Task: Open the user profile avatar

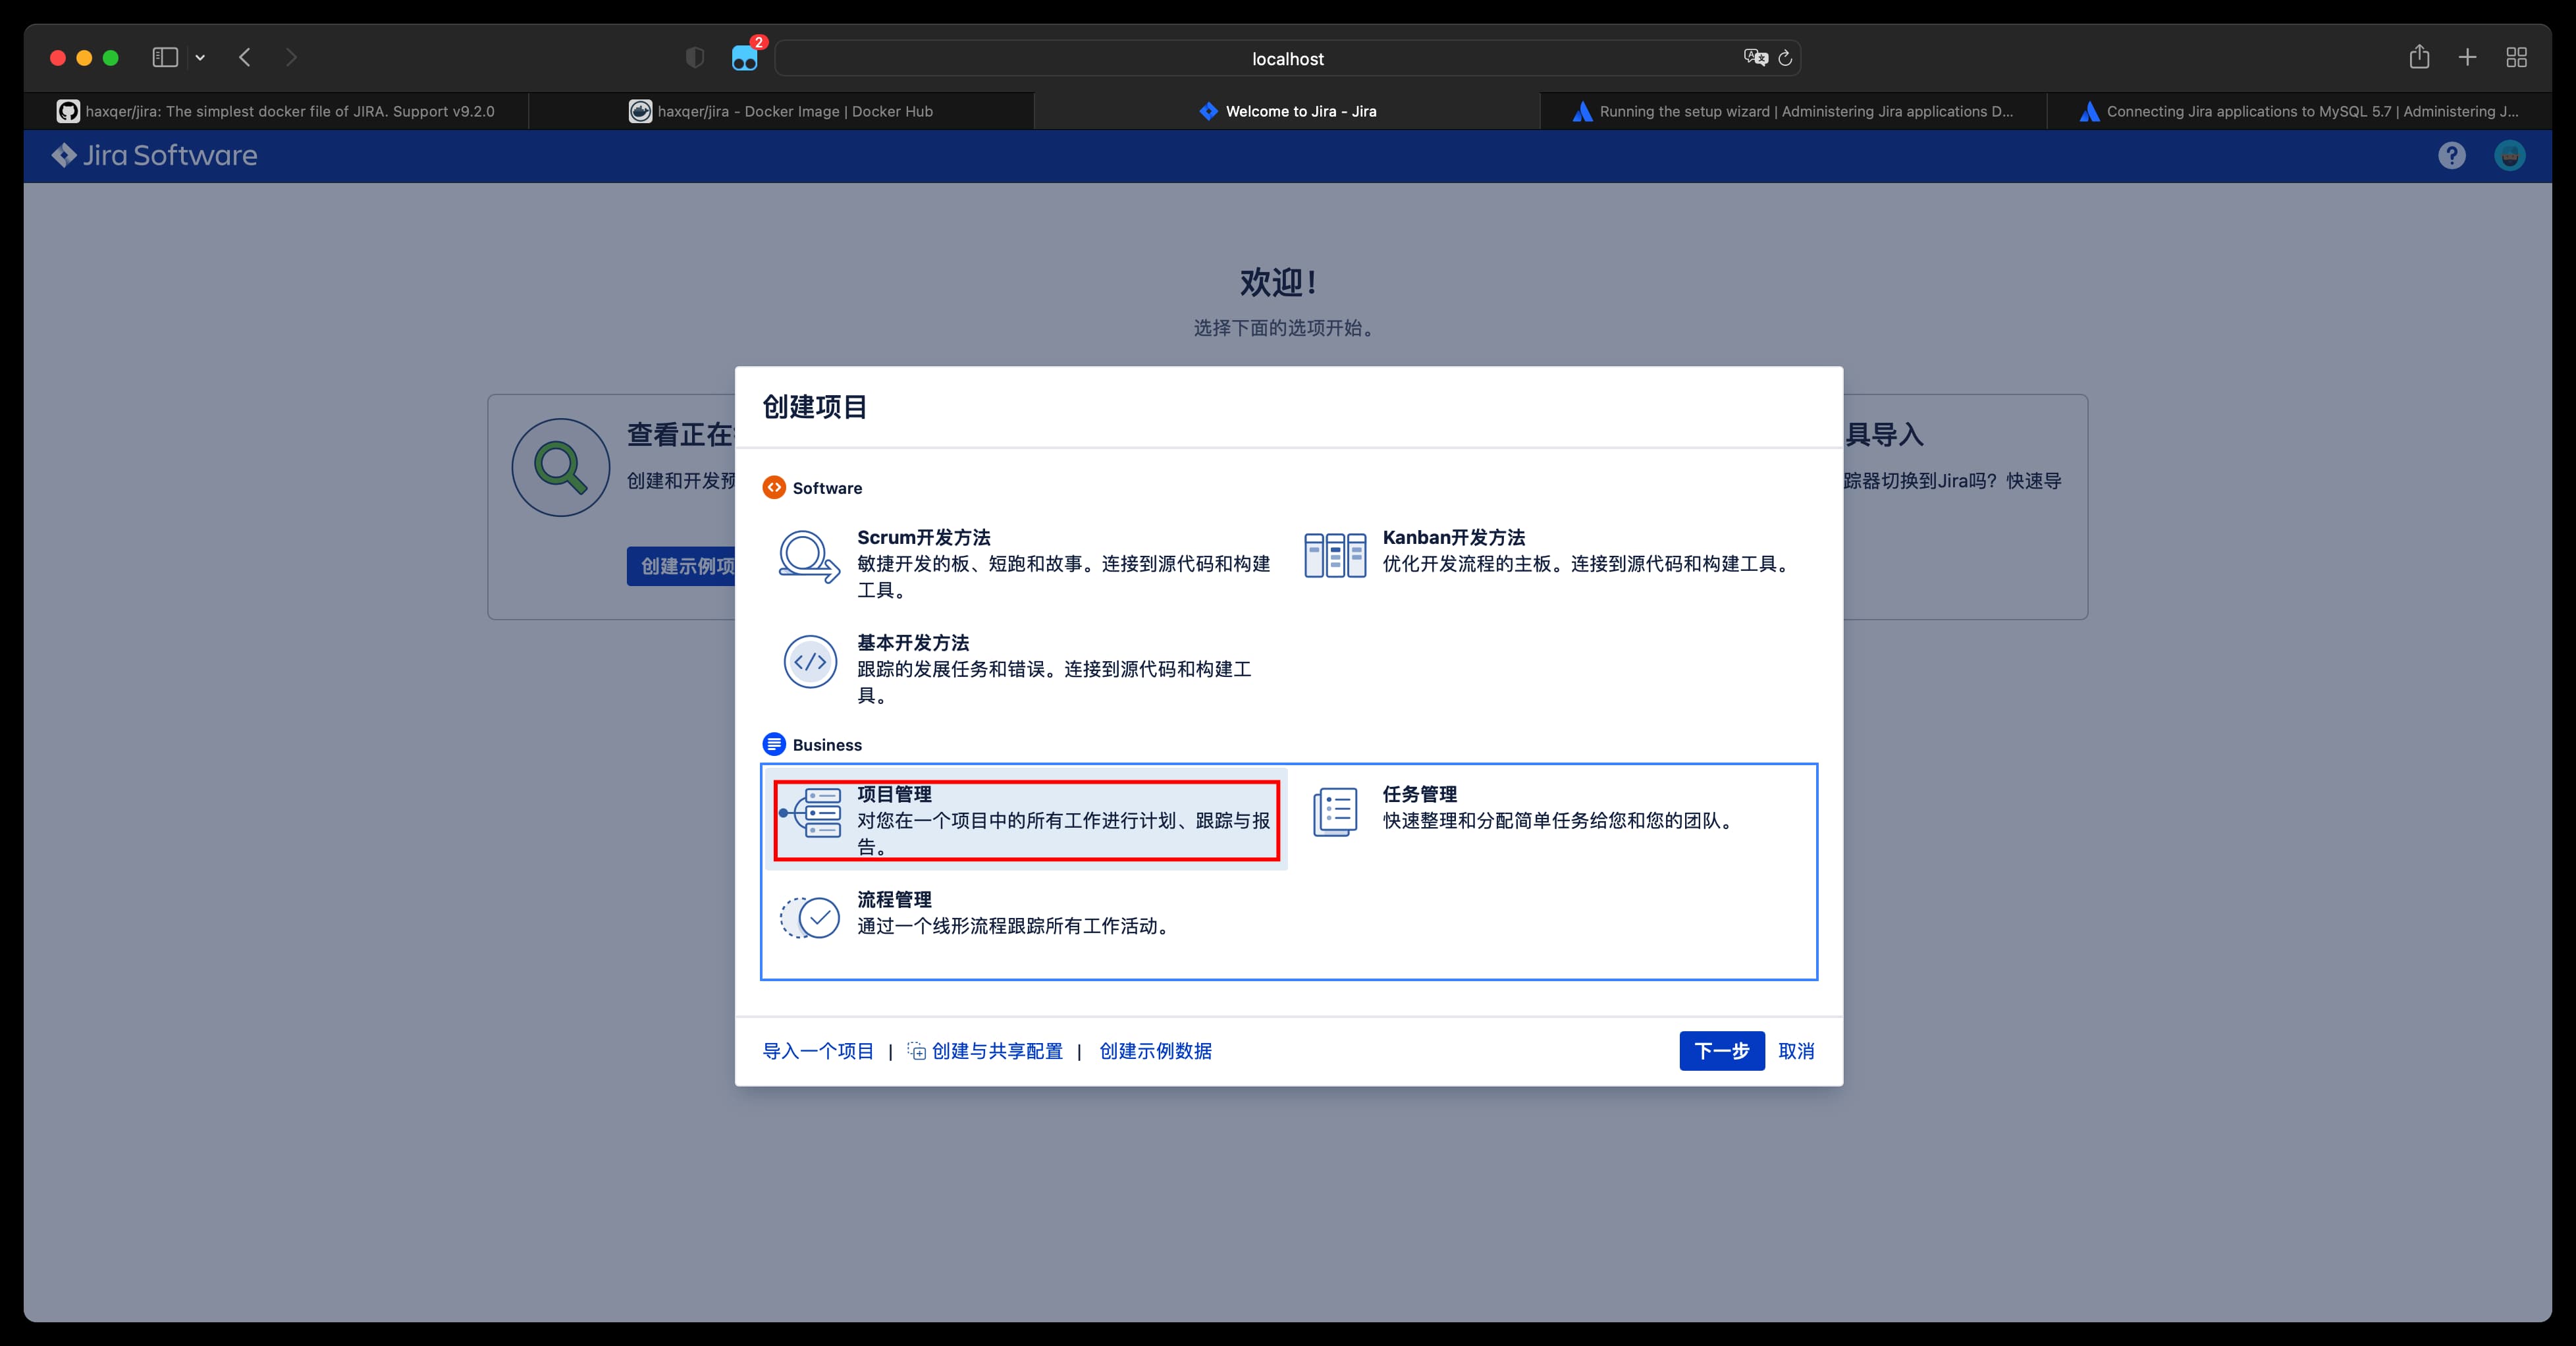Action: pos(2510,155)
